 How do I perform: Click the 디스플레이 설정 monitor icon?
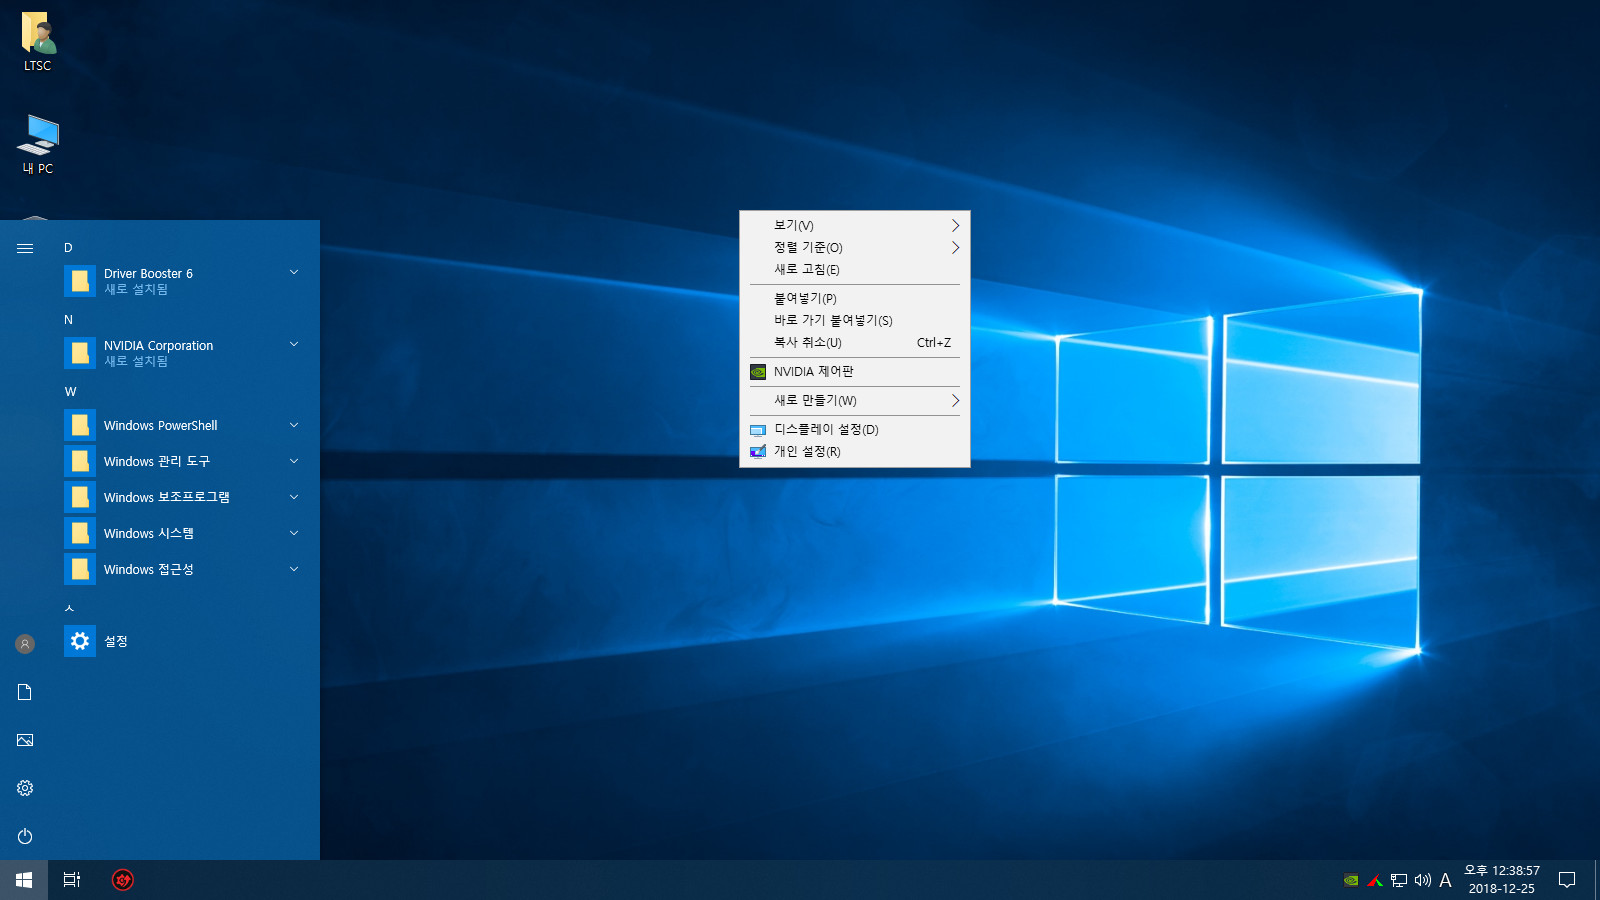pyautogui.click(x=758, y=430)
